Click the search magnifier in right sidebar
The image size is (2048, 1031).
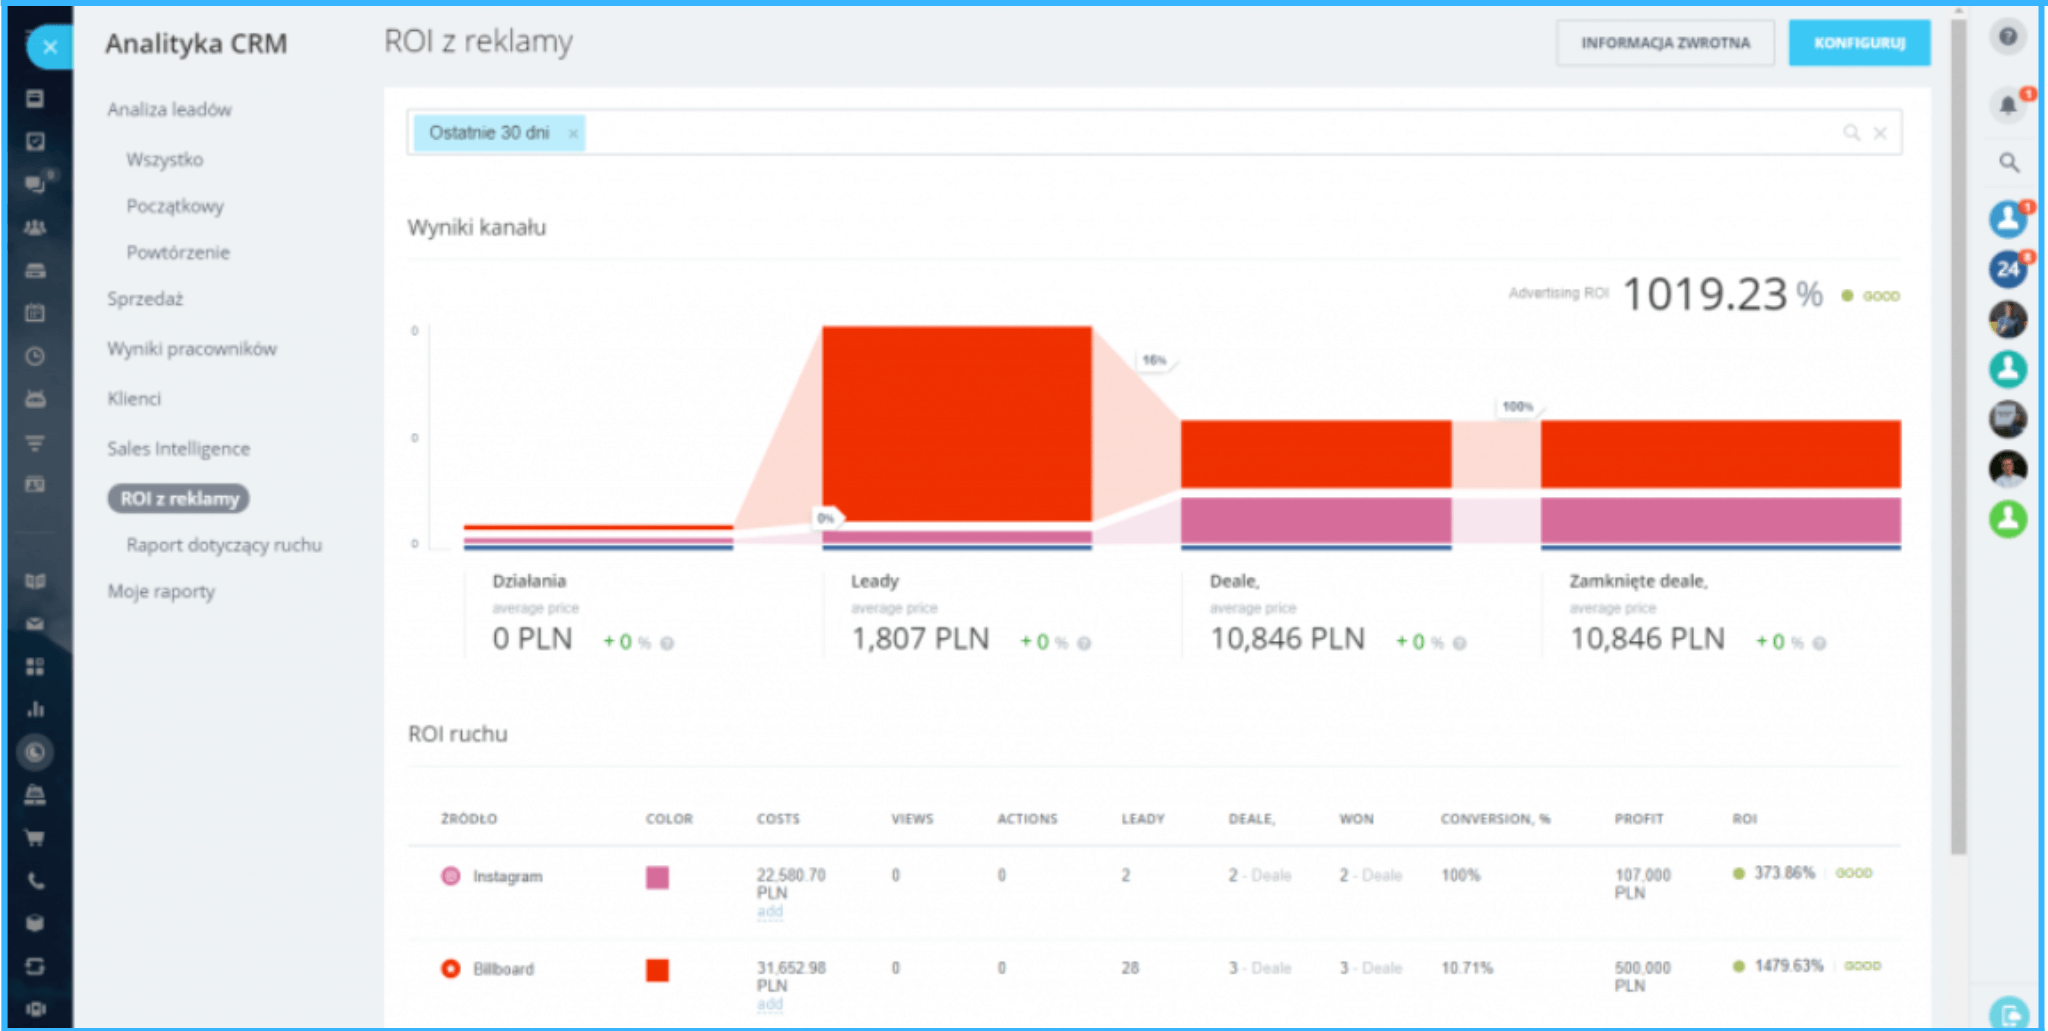click(x=2008, y=162)
